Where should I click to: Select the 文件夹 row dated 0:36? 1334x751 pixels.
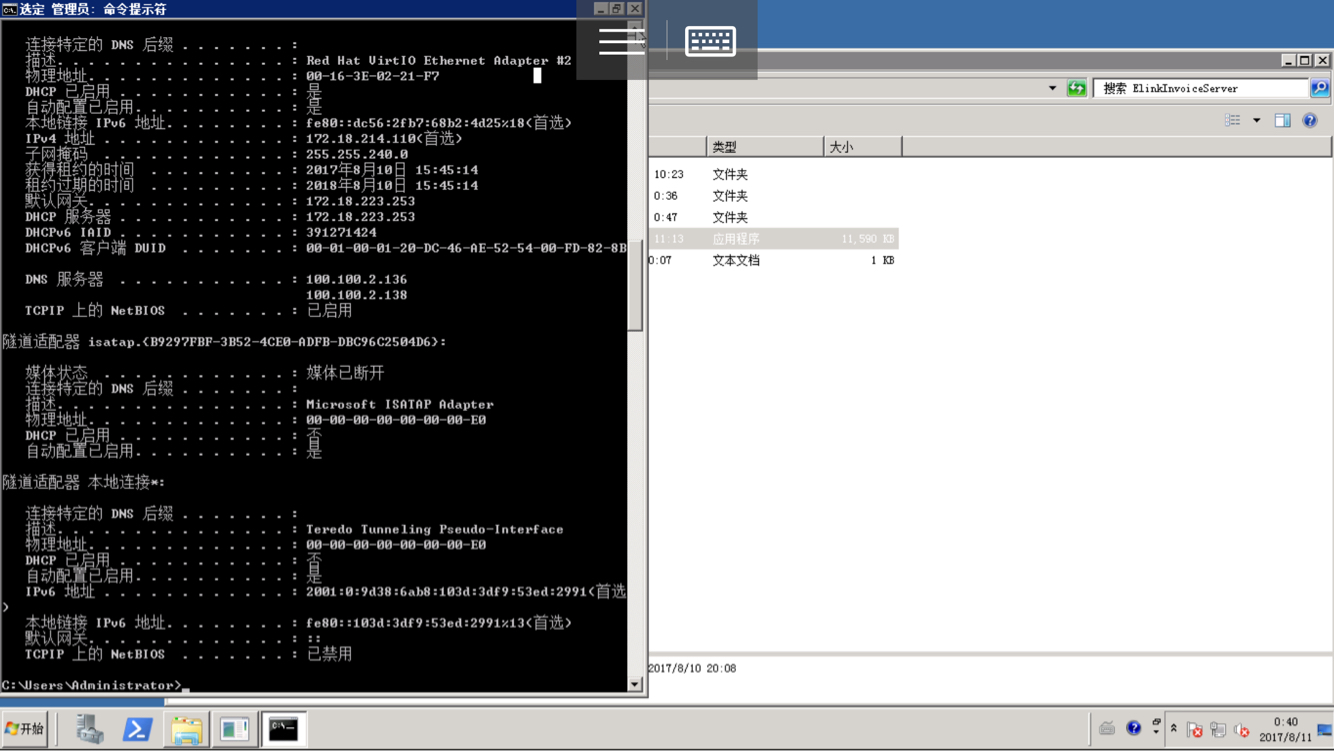[x=773, y=196]
